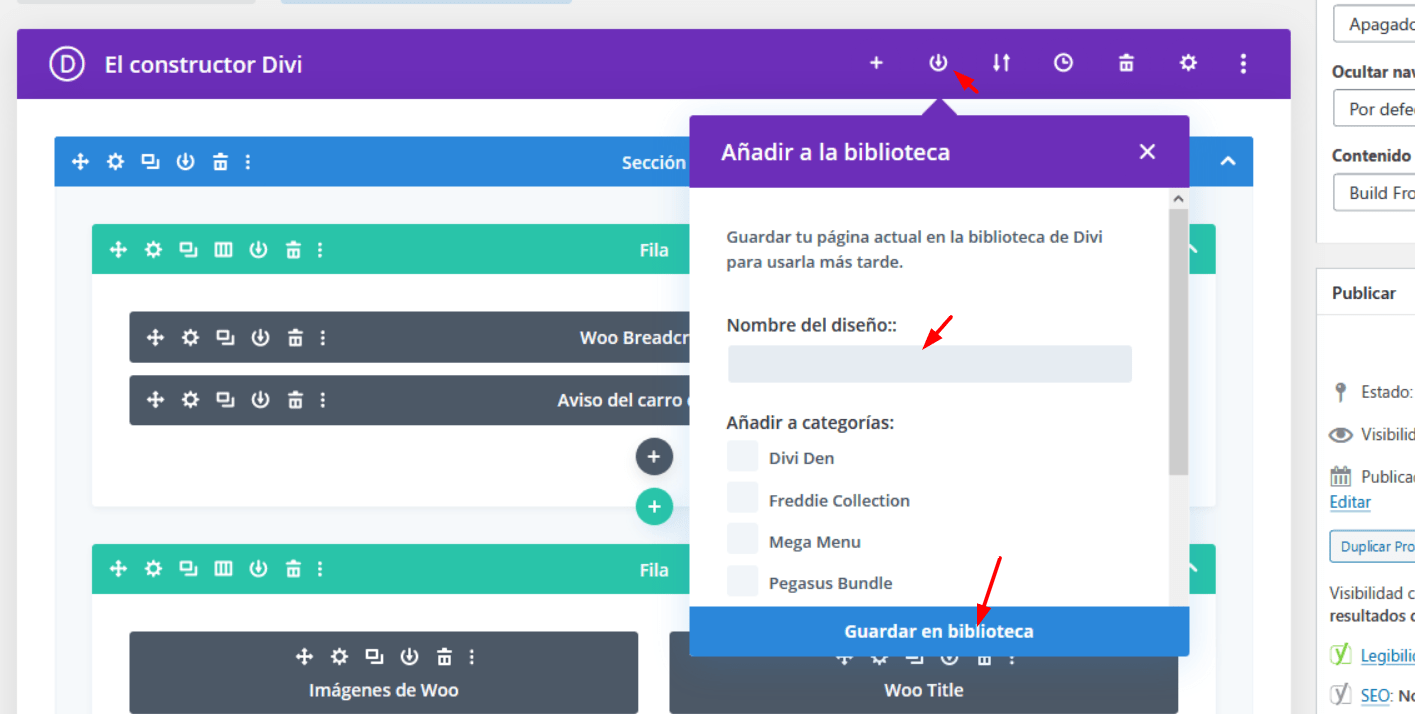The image size is (1415, 714).
Task: Open the Legibilidad Yoast link
Action: click(x=1388, y=655)
